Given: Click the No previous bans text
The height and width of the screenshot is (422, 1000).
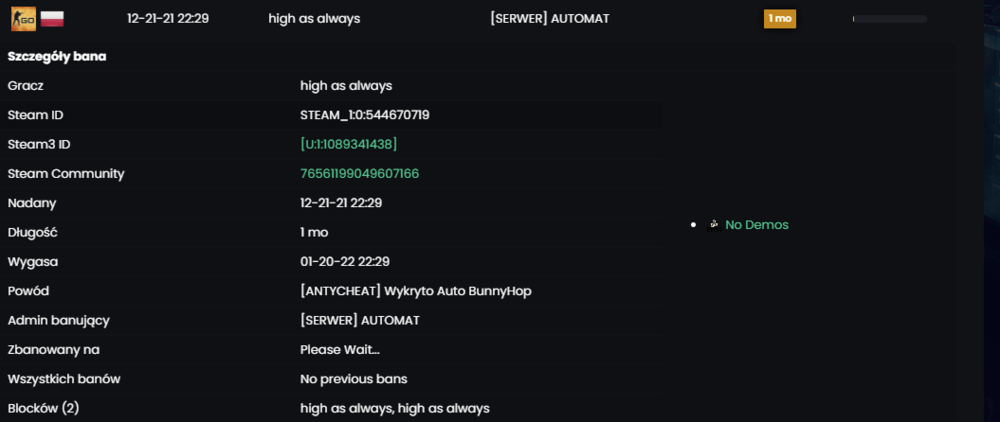Looking at the screenshot, I should click(x=353, y=379).
